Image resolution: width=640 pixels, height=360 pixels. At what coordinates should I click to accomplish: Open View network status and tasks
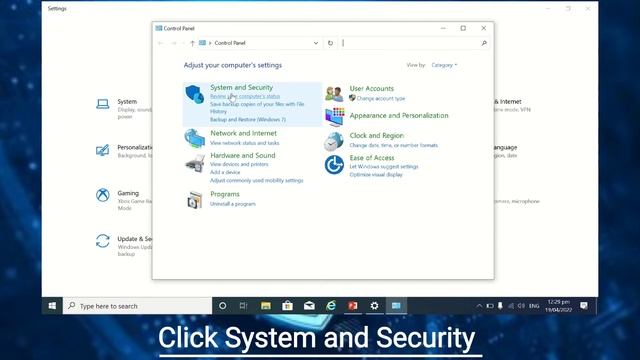click(x=244, y=143)
